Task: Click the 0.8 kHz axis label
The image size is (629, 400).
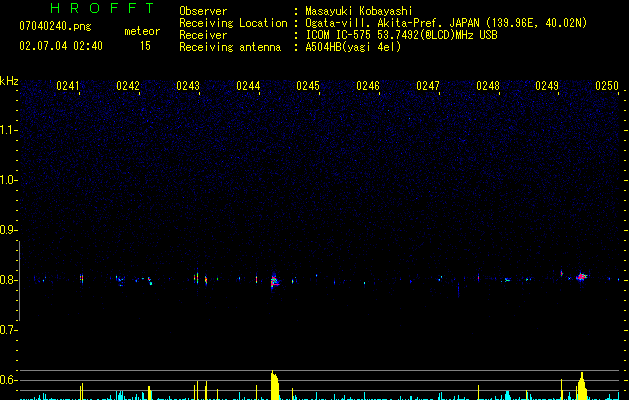Action: coord(8,280)
